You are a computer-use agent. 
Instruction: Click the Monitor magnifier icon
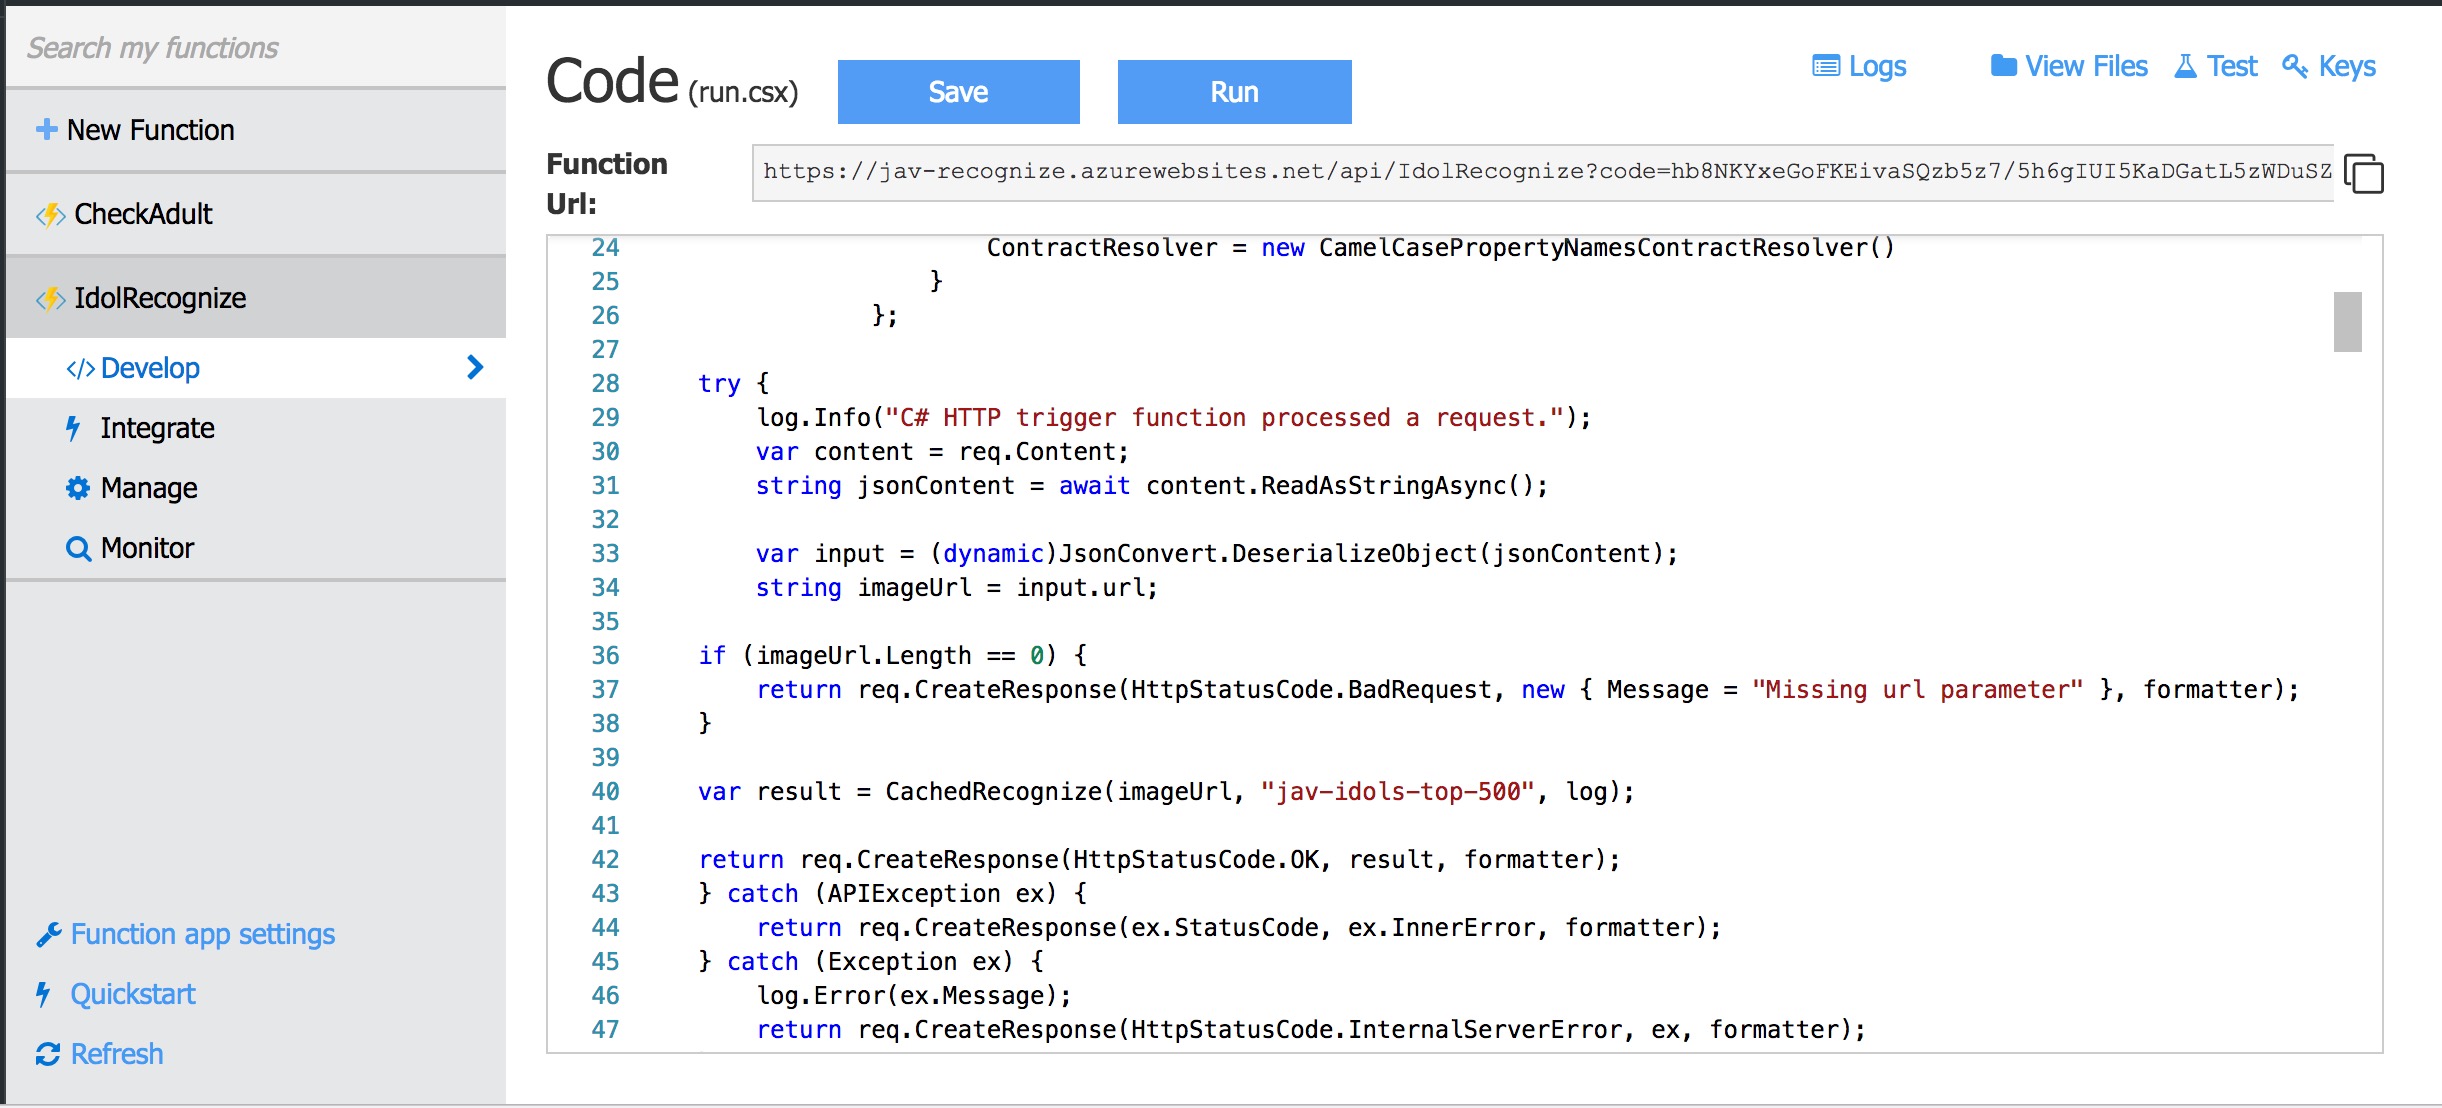[x=78, y=549]
